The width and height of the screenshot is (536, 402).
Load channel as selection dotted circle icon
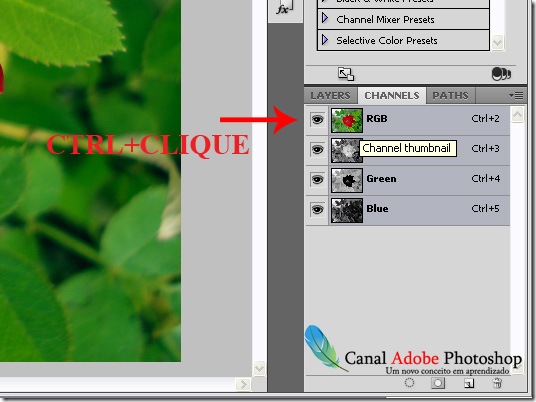[409, 383]
